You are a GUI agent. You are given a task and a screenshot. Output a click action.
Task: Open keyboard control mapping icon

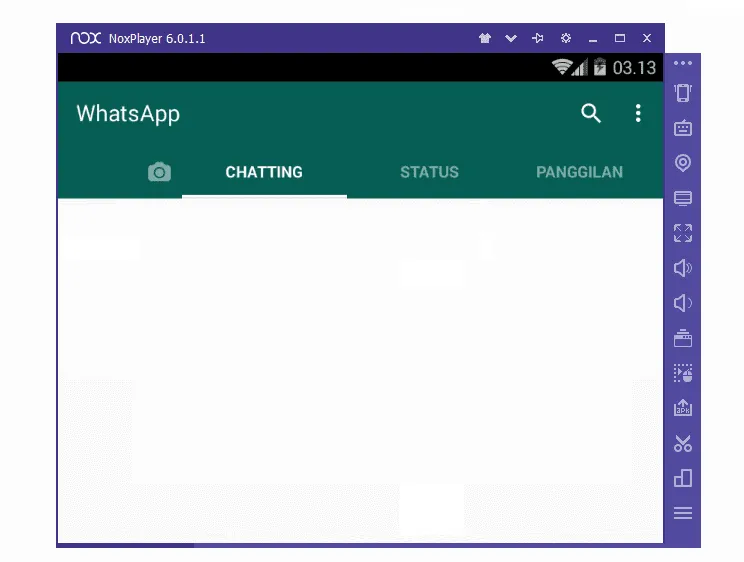pyautogui.click(x=683, y=128)
